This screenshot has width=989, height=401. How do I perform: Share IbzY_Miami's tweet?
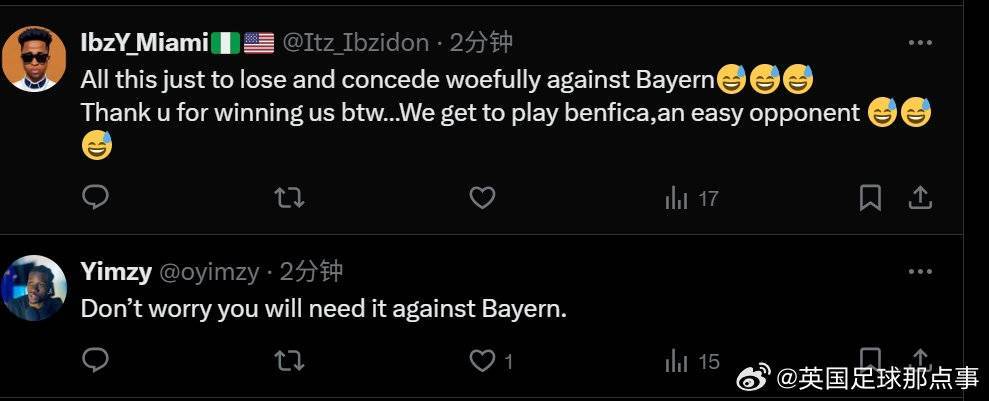[920, 198]
